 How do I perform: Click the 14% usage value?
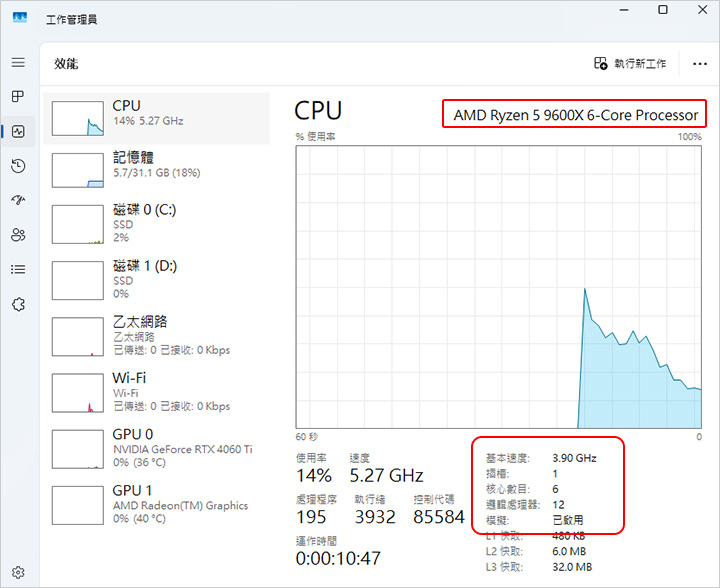[x=314, y=476]
